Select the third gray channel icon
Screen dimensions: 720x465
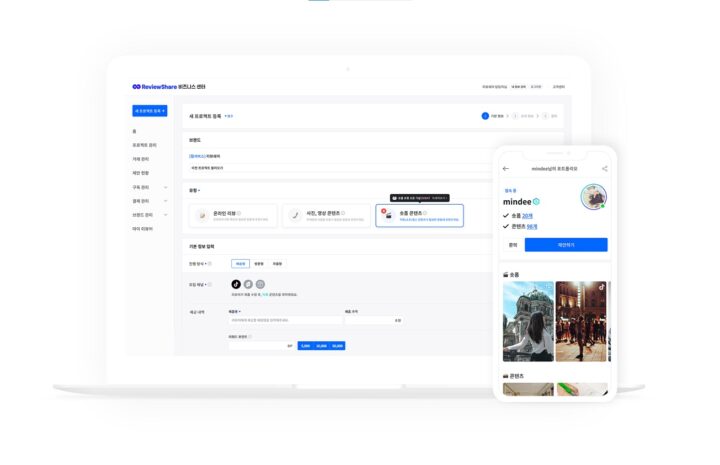260,285
